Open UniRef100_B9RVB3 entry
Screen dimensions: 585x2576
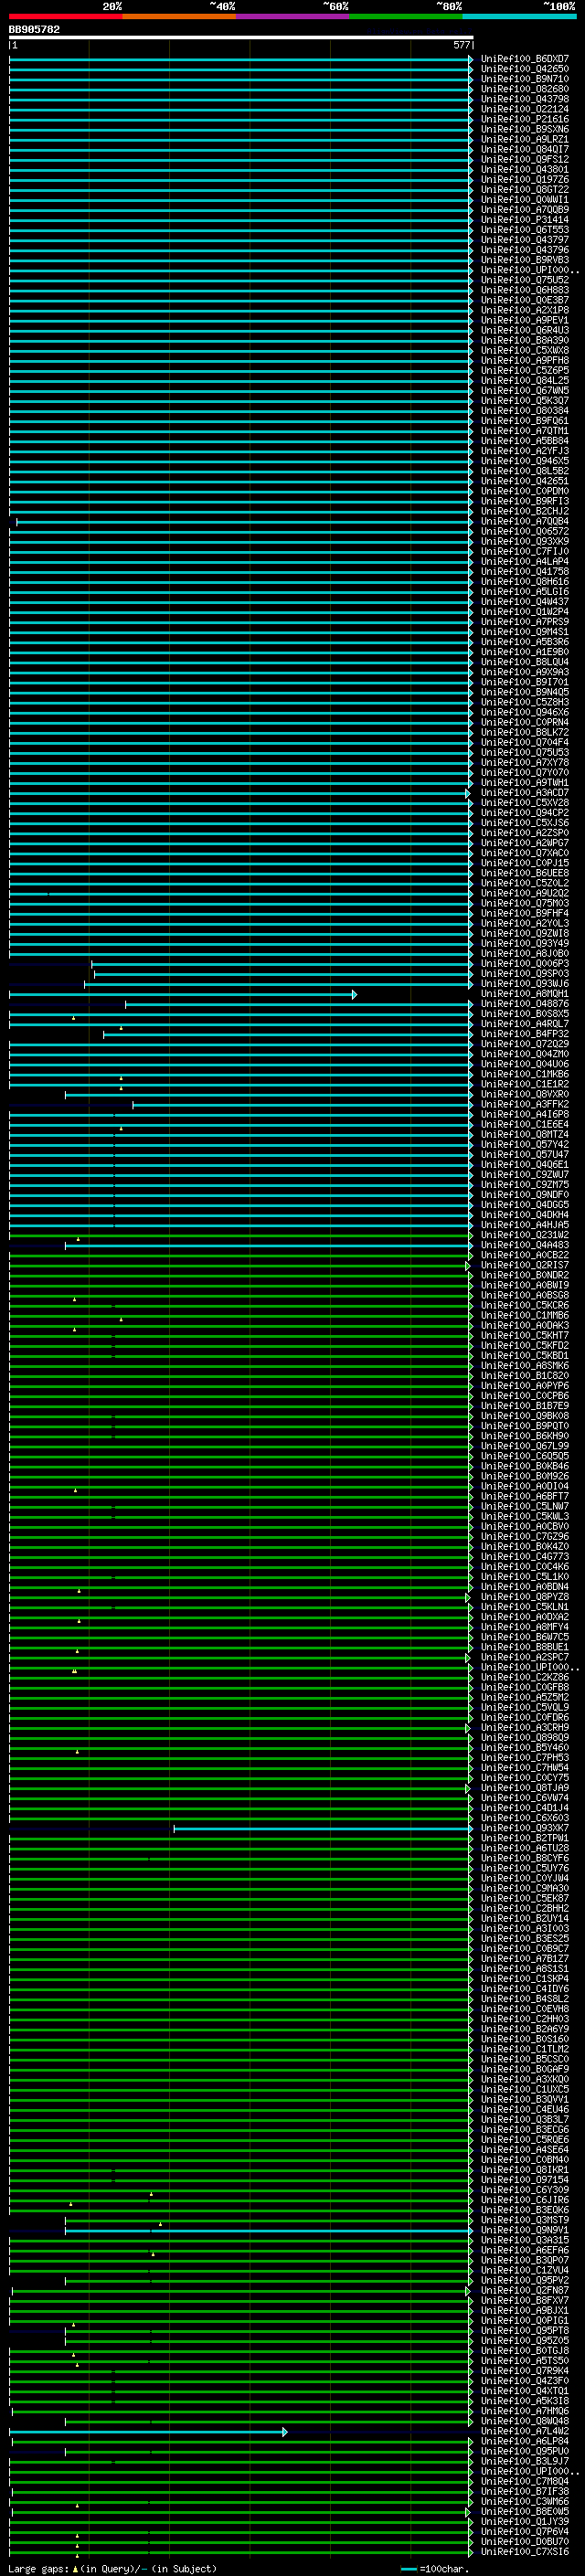point(525,260)
